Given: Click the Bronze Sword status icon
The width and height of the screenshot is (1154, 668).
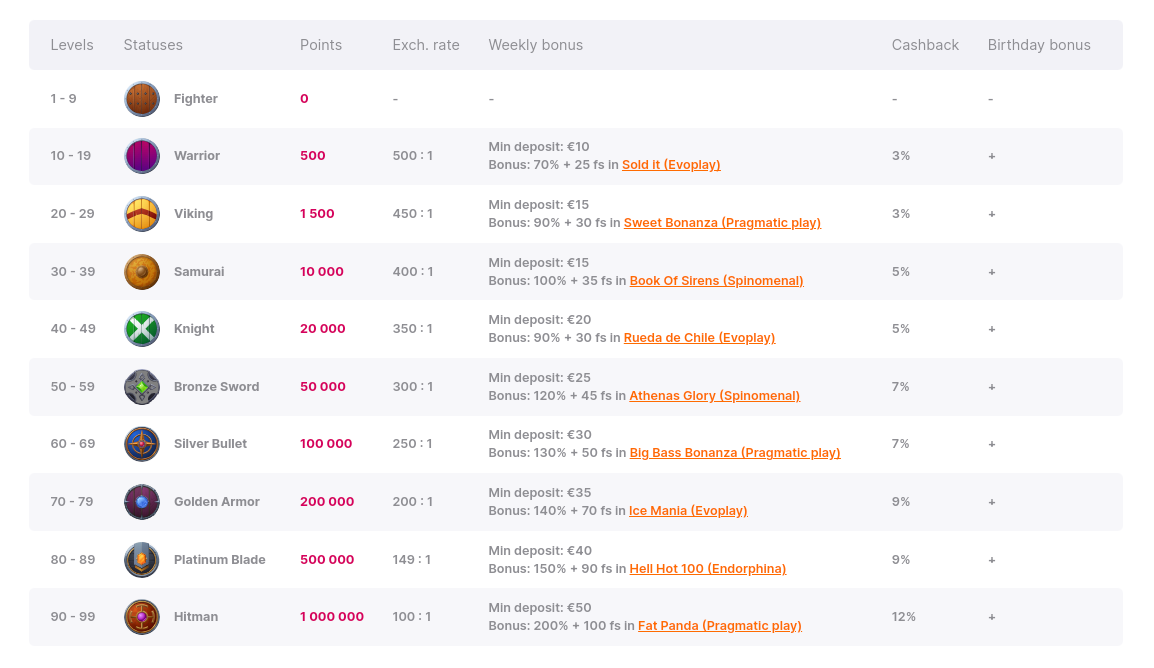Looking at the screenshot, I should click(x=142, y=387).
